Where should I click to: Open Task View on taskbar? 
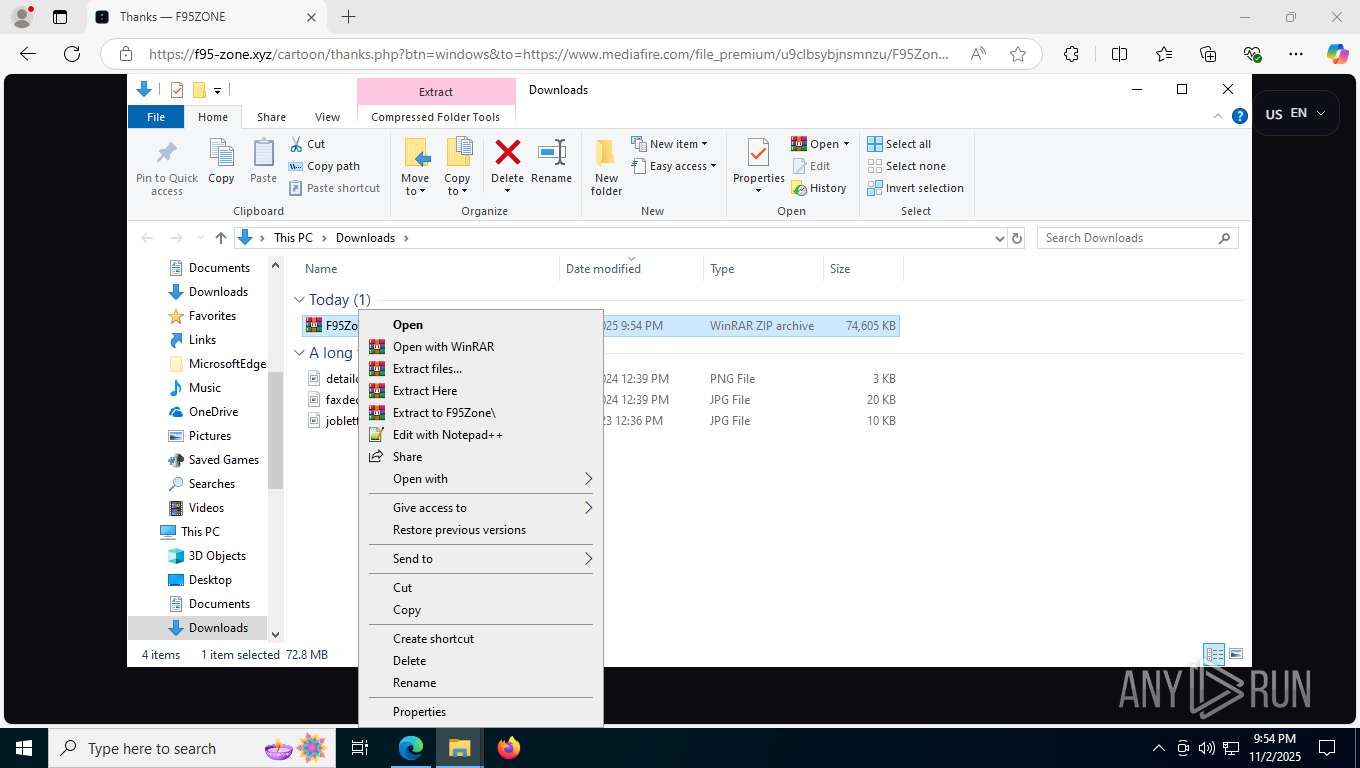click(360, 748)
